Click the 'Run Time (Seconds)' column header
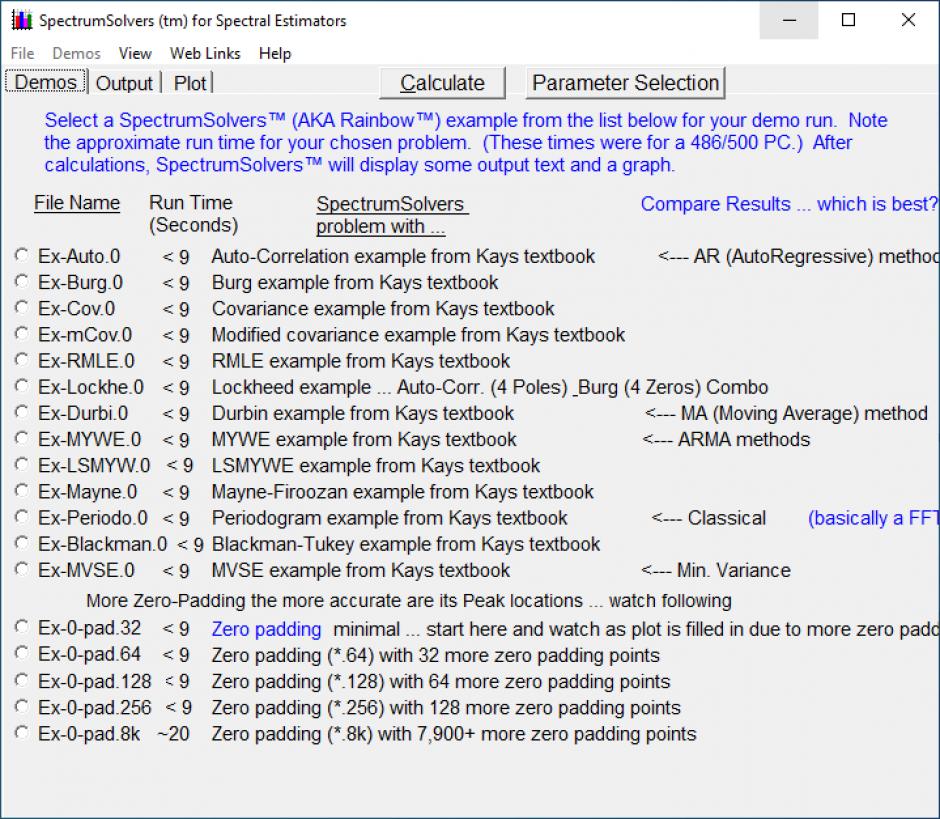Screen dimensions: 940x819 pyautogui.click(x=194, y=213)
